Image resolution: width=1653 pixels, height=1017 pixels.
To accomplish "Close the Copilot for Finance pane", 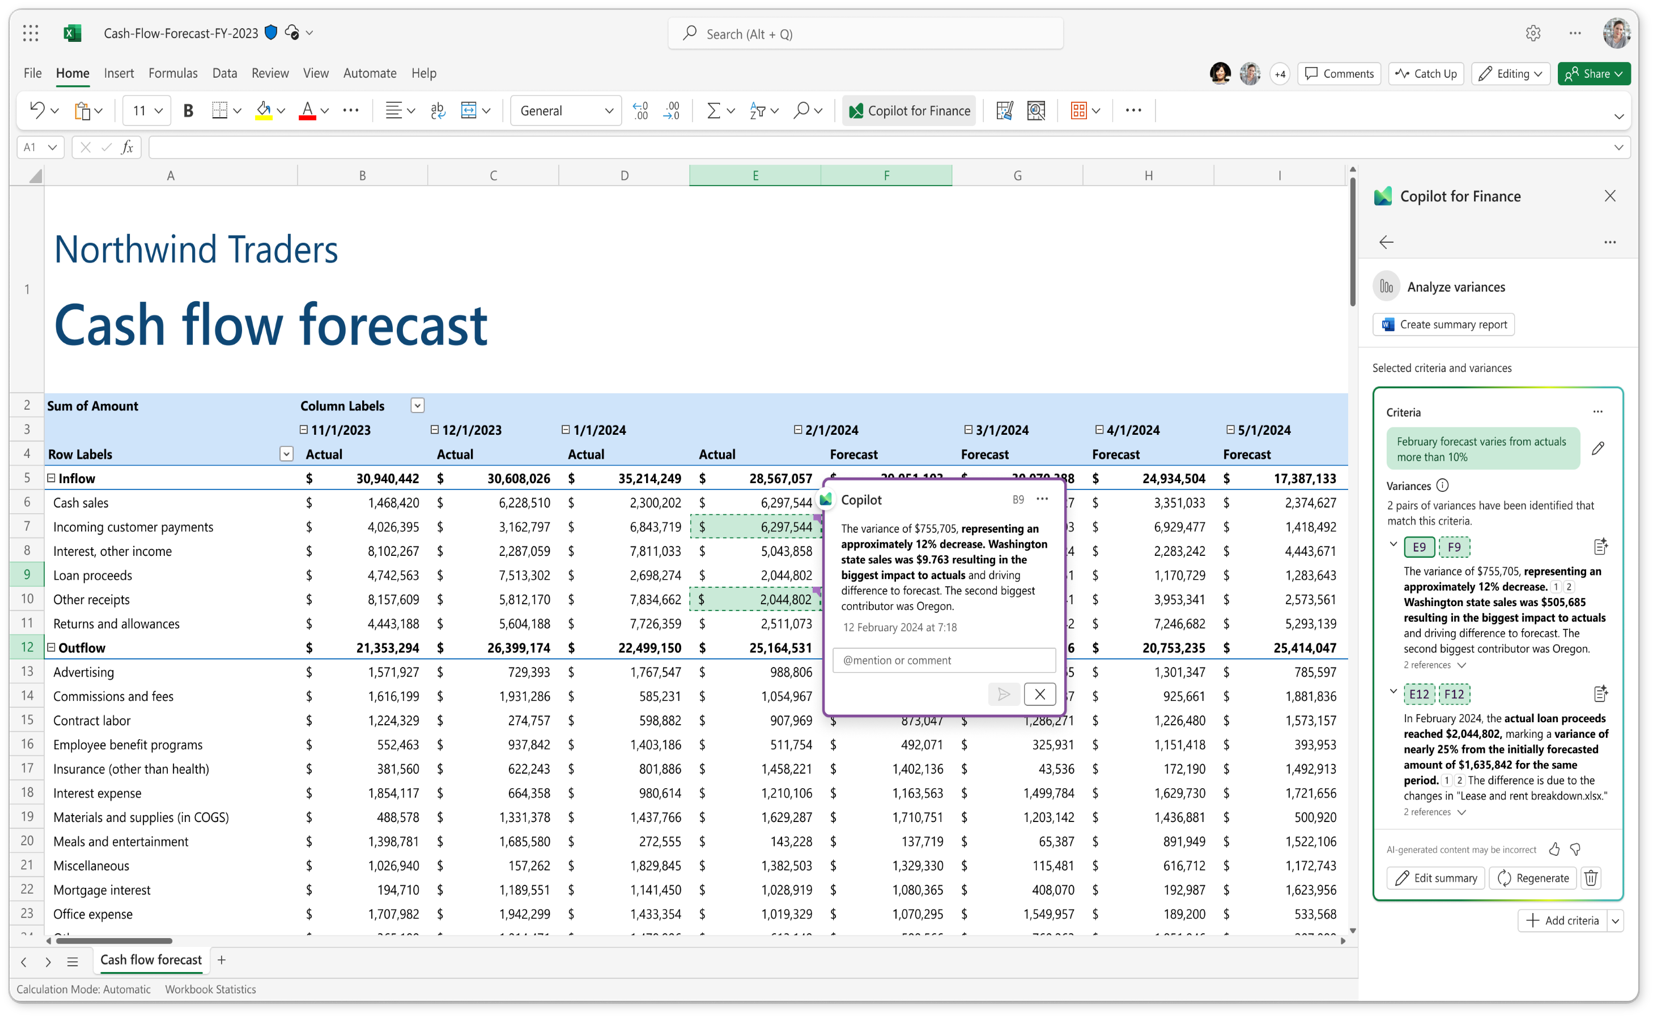I will (x=1610, y=196).
